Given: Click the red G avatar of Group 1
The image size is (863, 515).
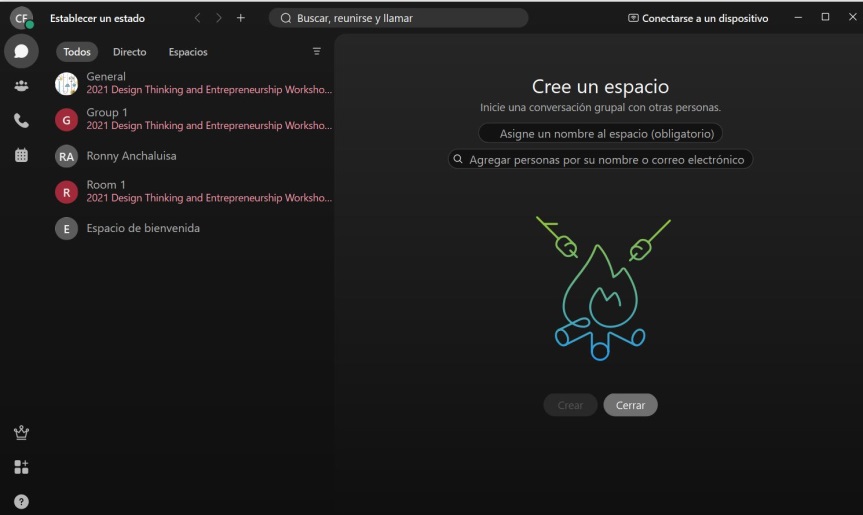Looking at the screenshot, I should tap(67, 120).
